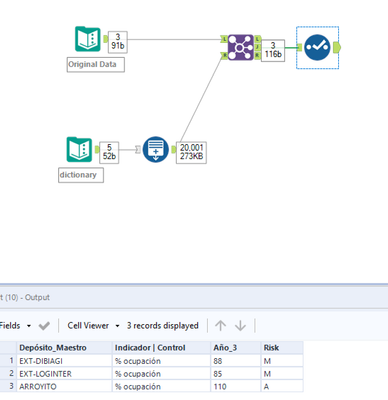Select the Risk cell in row 2
The height and width of the screenshot is (400, 388).
(282, 374)
